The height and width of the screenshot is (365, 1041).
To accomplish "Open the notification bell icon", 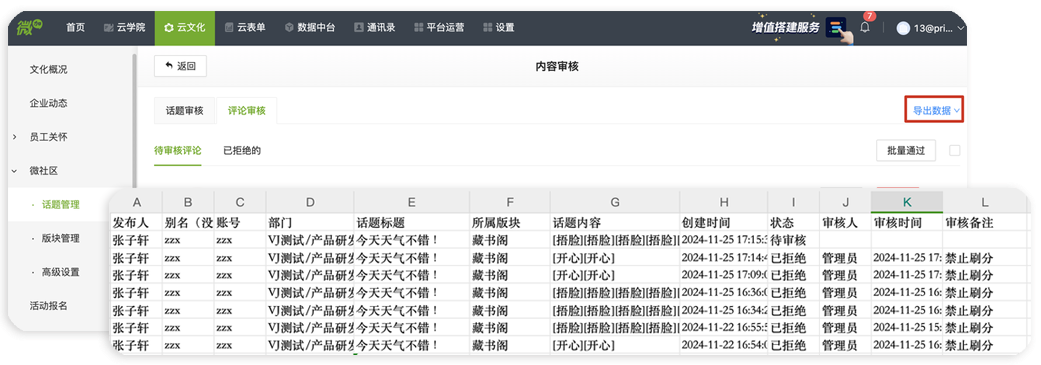I will coord(864,28).
